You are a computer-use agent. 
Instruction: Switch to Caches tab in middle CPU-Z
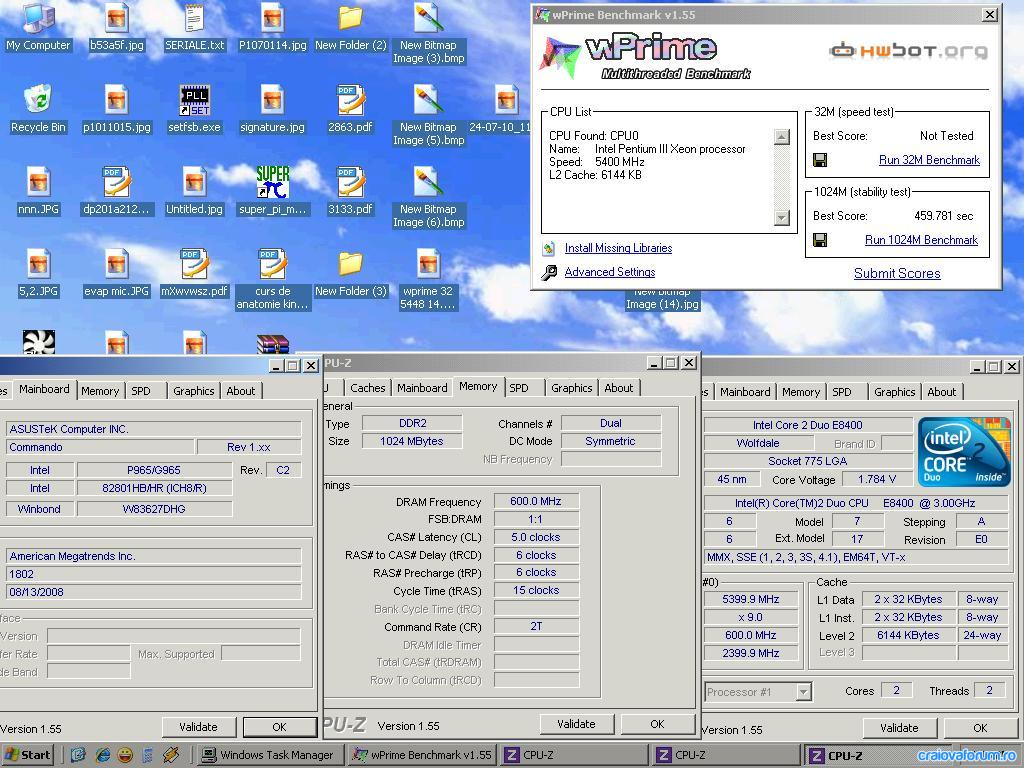pos(367,388)
